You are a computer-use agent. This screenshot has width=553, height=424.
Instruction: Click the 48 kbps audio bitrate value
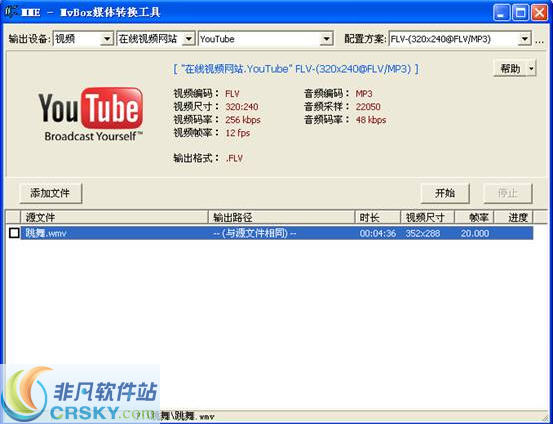371,120
